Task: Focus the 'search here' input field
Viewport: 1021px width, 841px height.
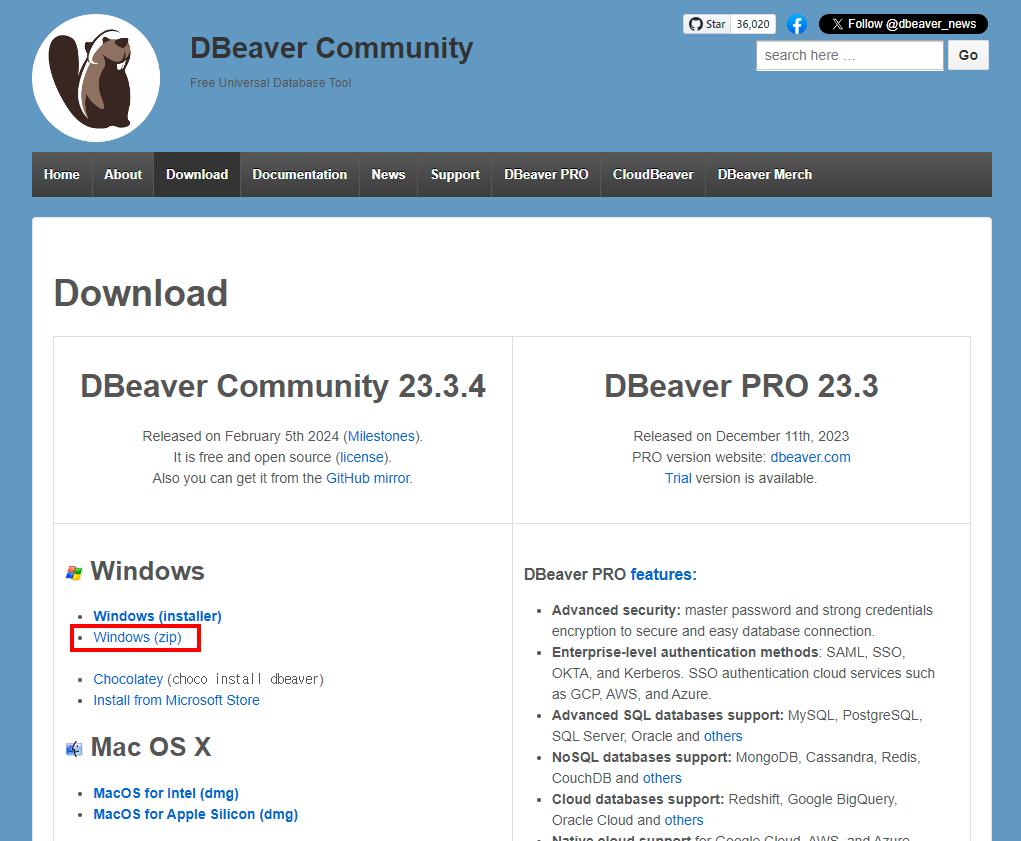Action: point(849,55)
